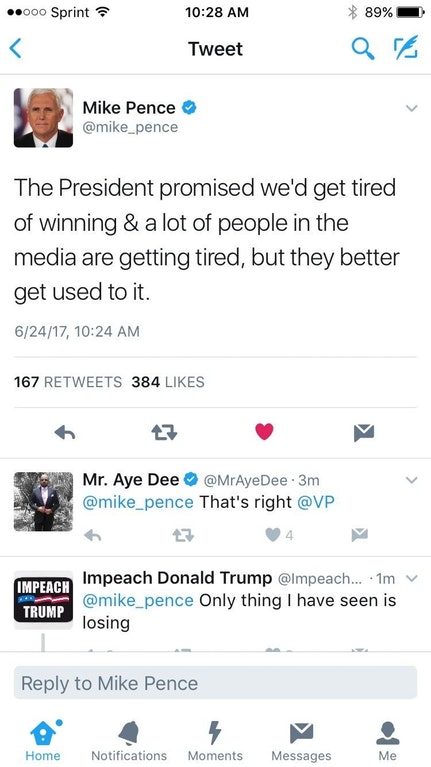Compose a new tweet with quill icon
431x767 pixels.
(406, 47)
